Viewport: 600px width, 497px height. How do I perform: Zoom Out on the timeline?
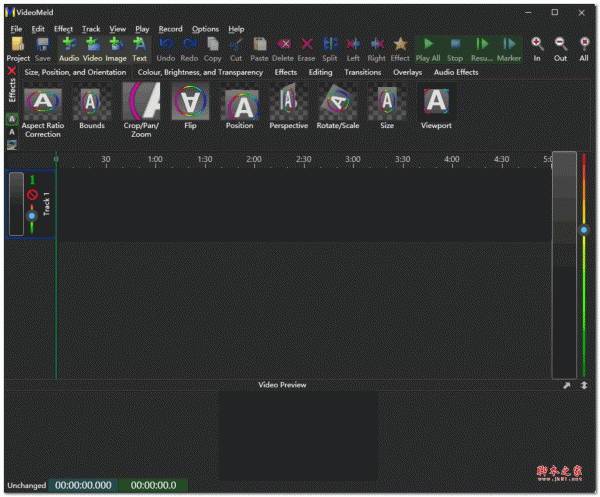pos(561,50)
